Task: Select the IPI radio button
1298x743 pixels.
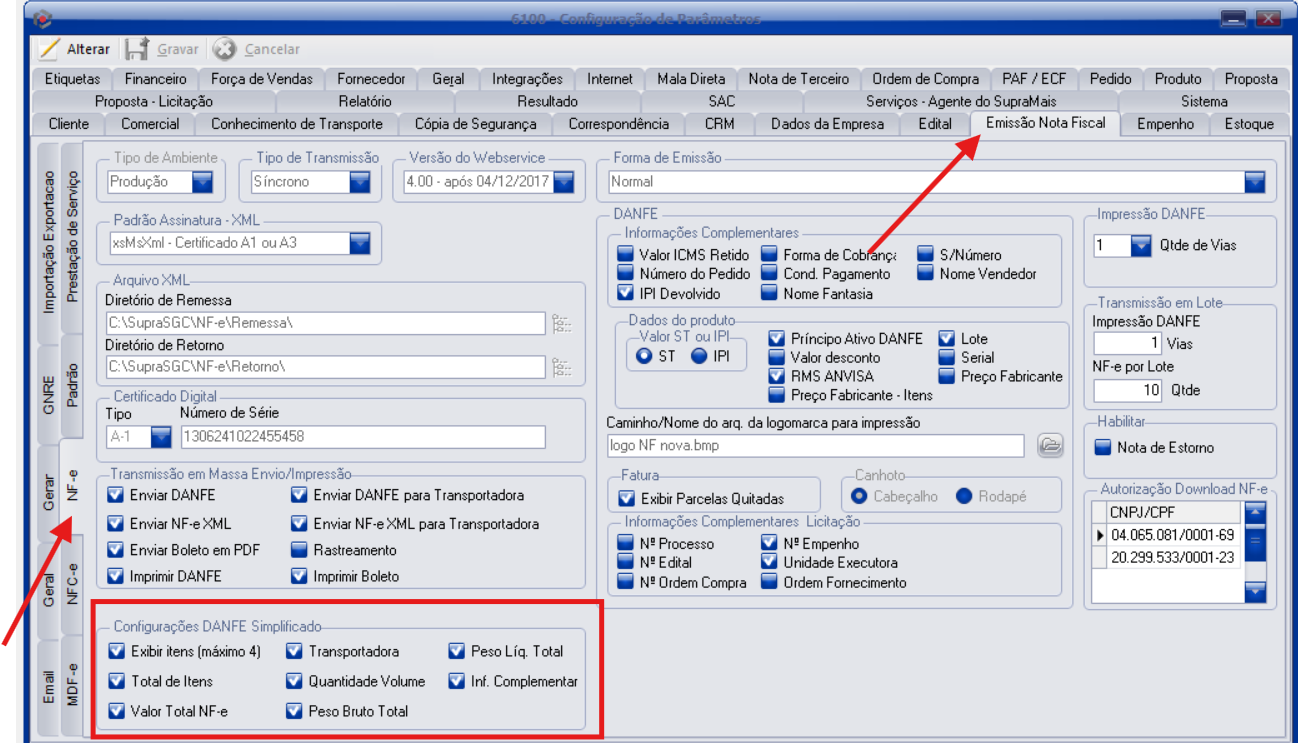Action: coord(699,356)
